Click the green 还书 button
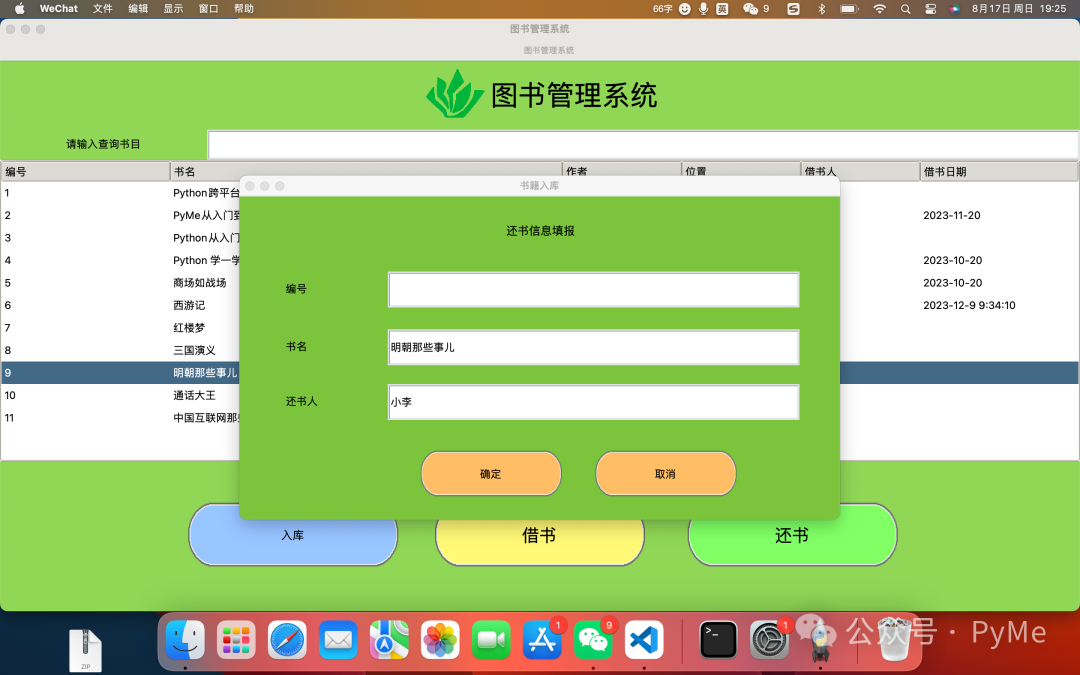1080x675 pixels. (x=792, y=537)
